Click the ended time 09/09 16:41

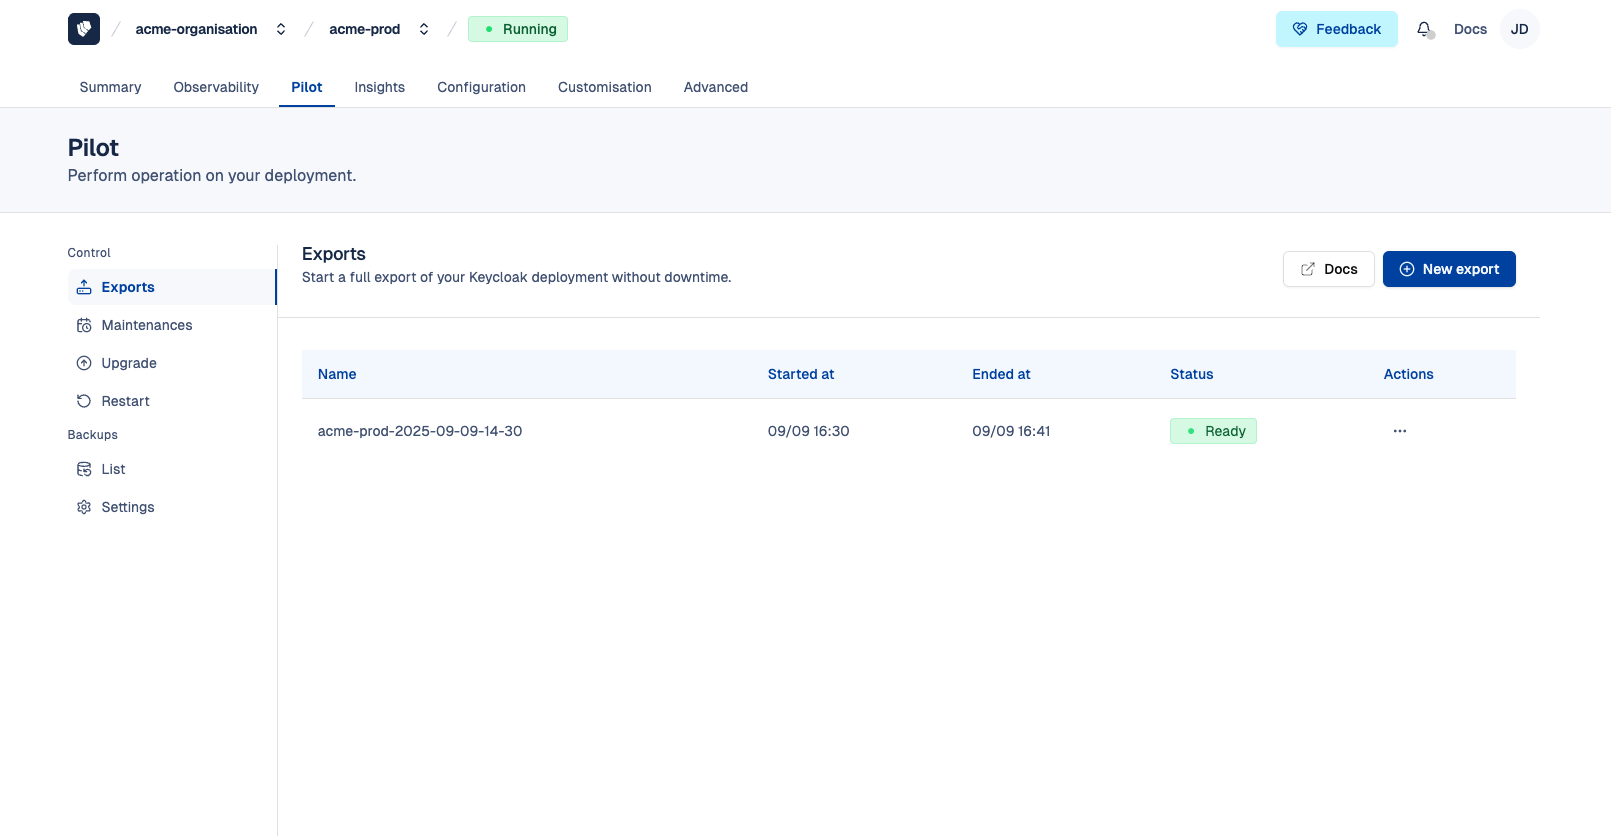(x=1011, y=431)
